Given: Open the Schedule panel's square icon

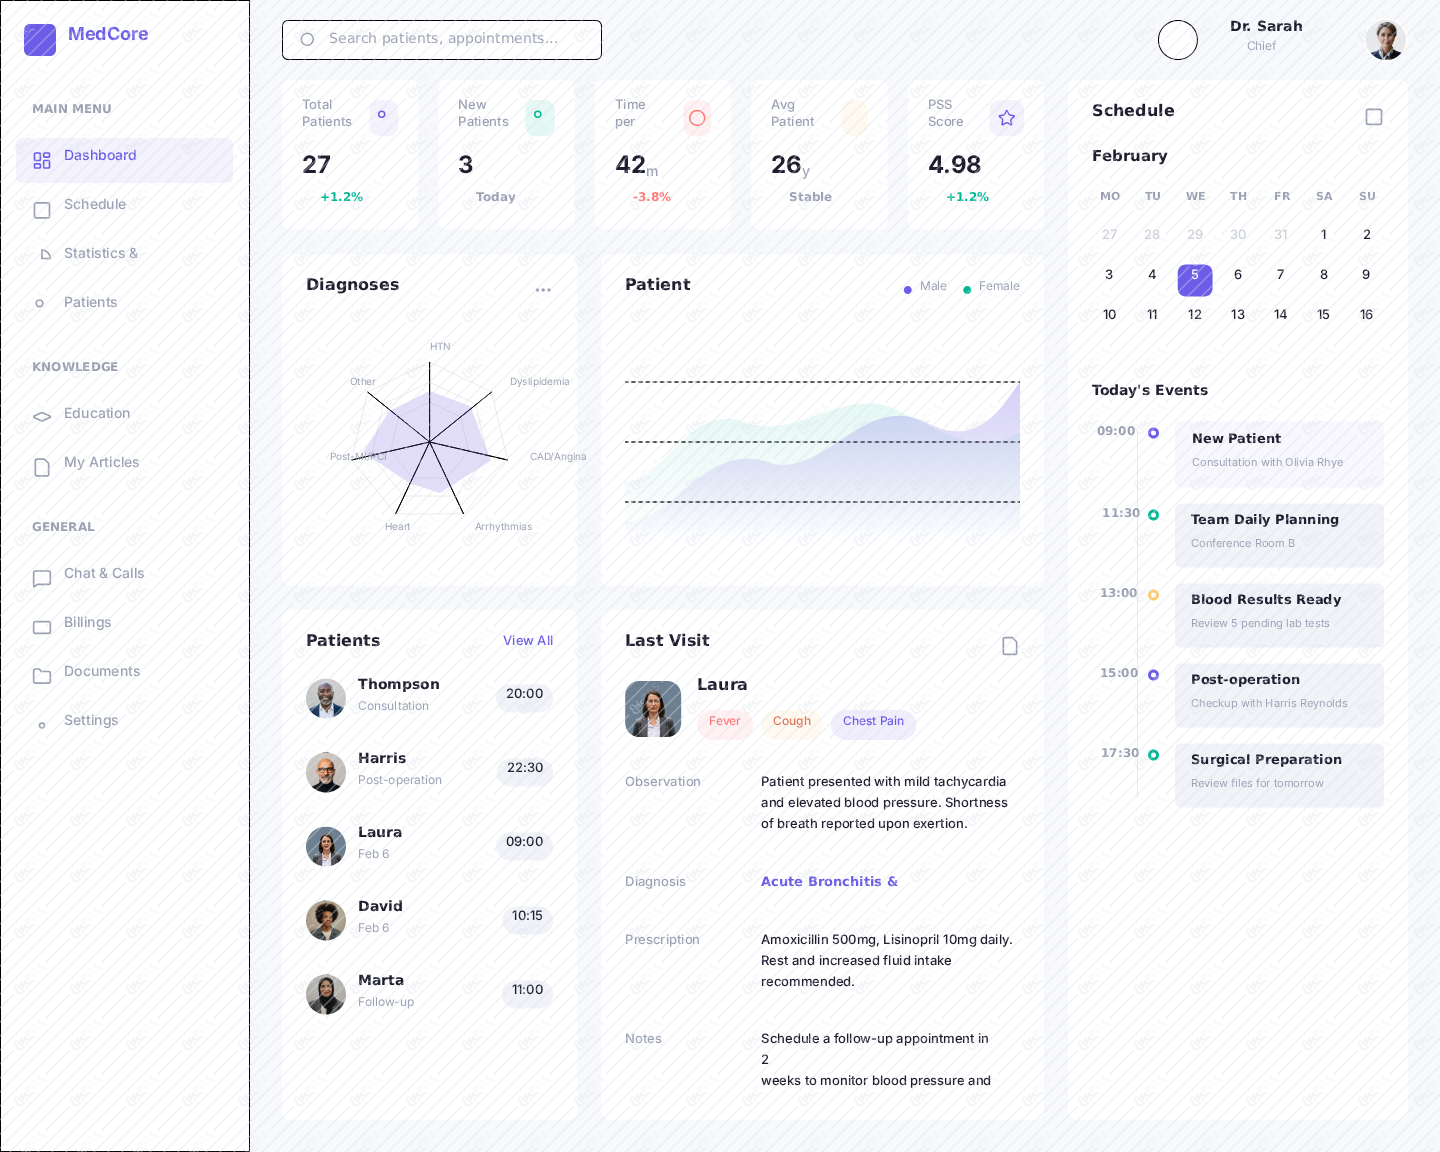Looking at the screenshot, I should tap(1374, 117).
